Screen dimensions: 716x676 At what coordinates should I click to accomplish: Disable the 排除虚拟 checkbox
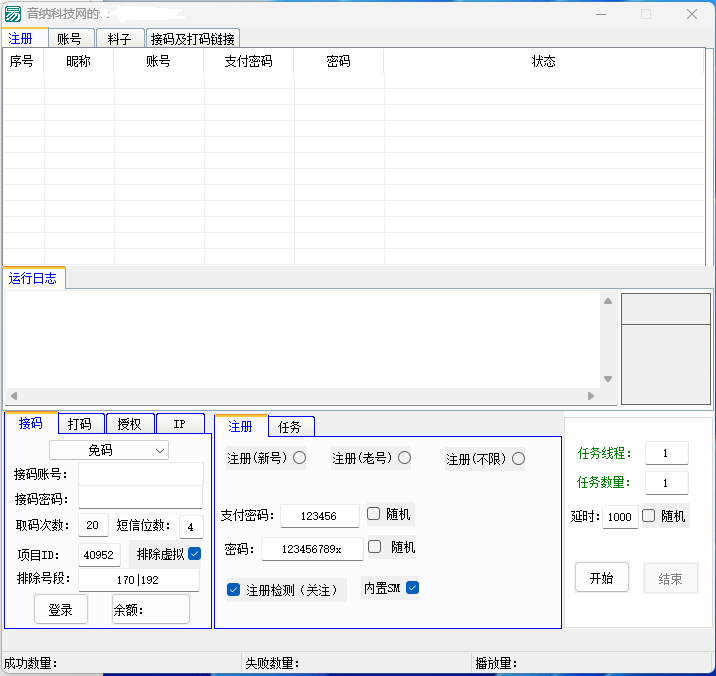[195, 553]
